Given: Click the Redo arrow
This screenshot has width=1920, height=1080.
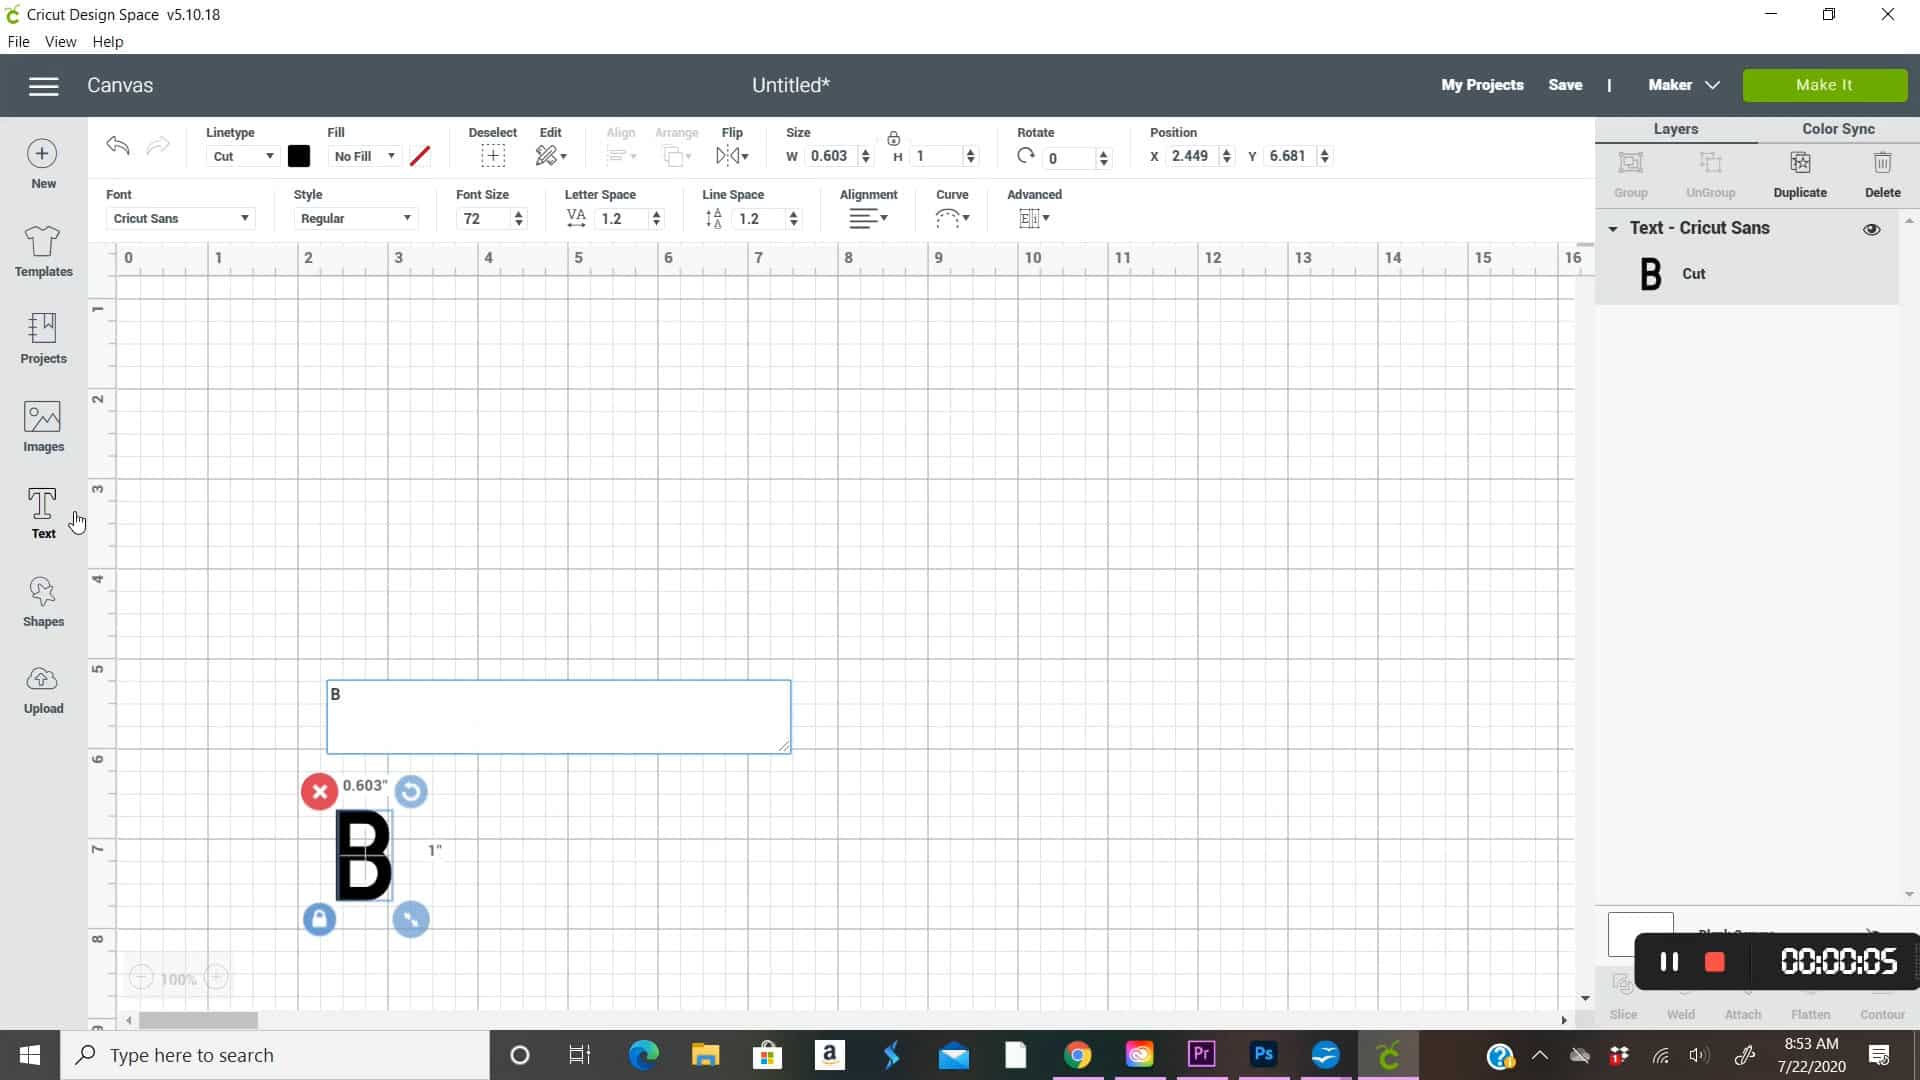Looking at the screenshot, I should [158, 146].
